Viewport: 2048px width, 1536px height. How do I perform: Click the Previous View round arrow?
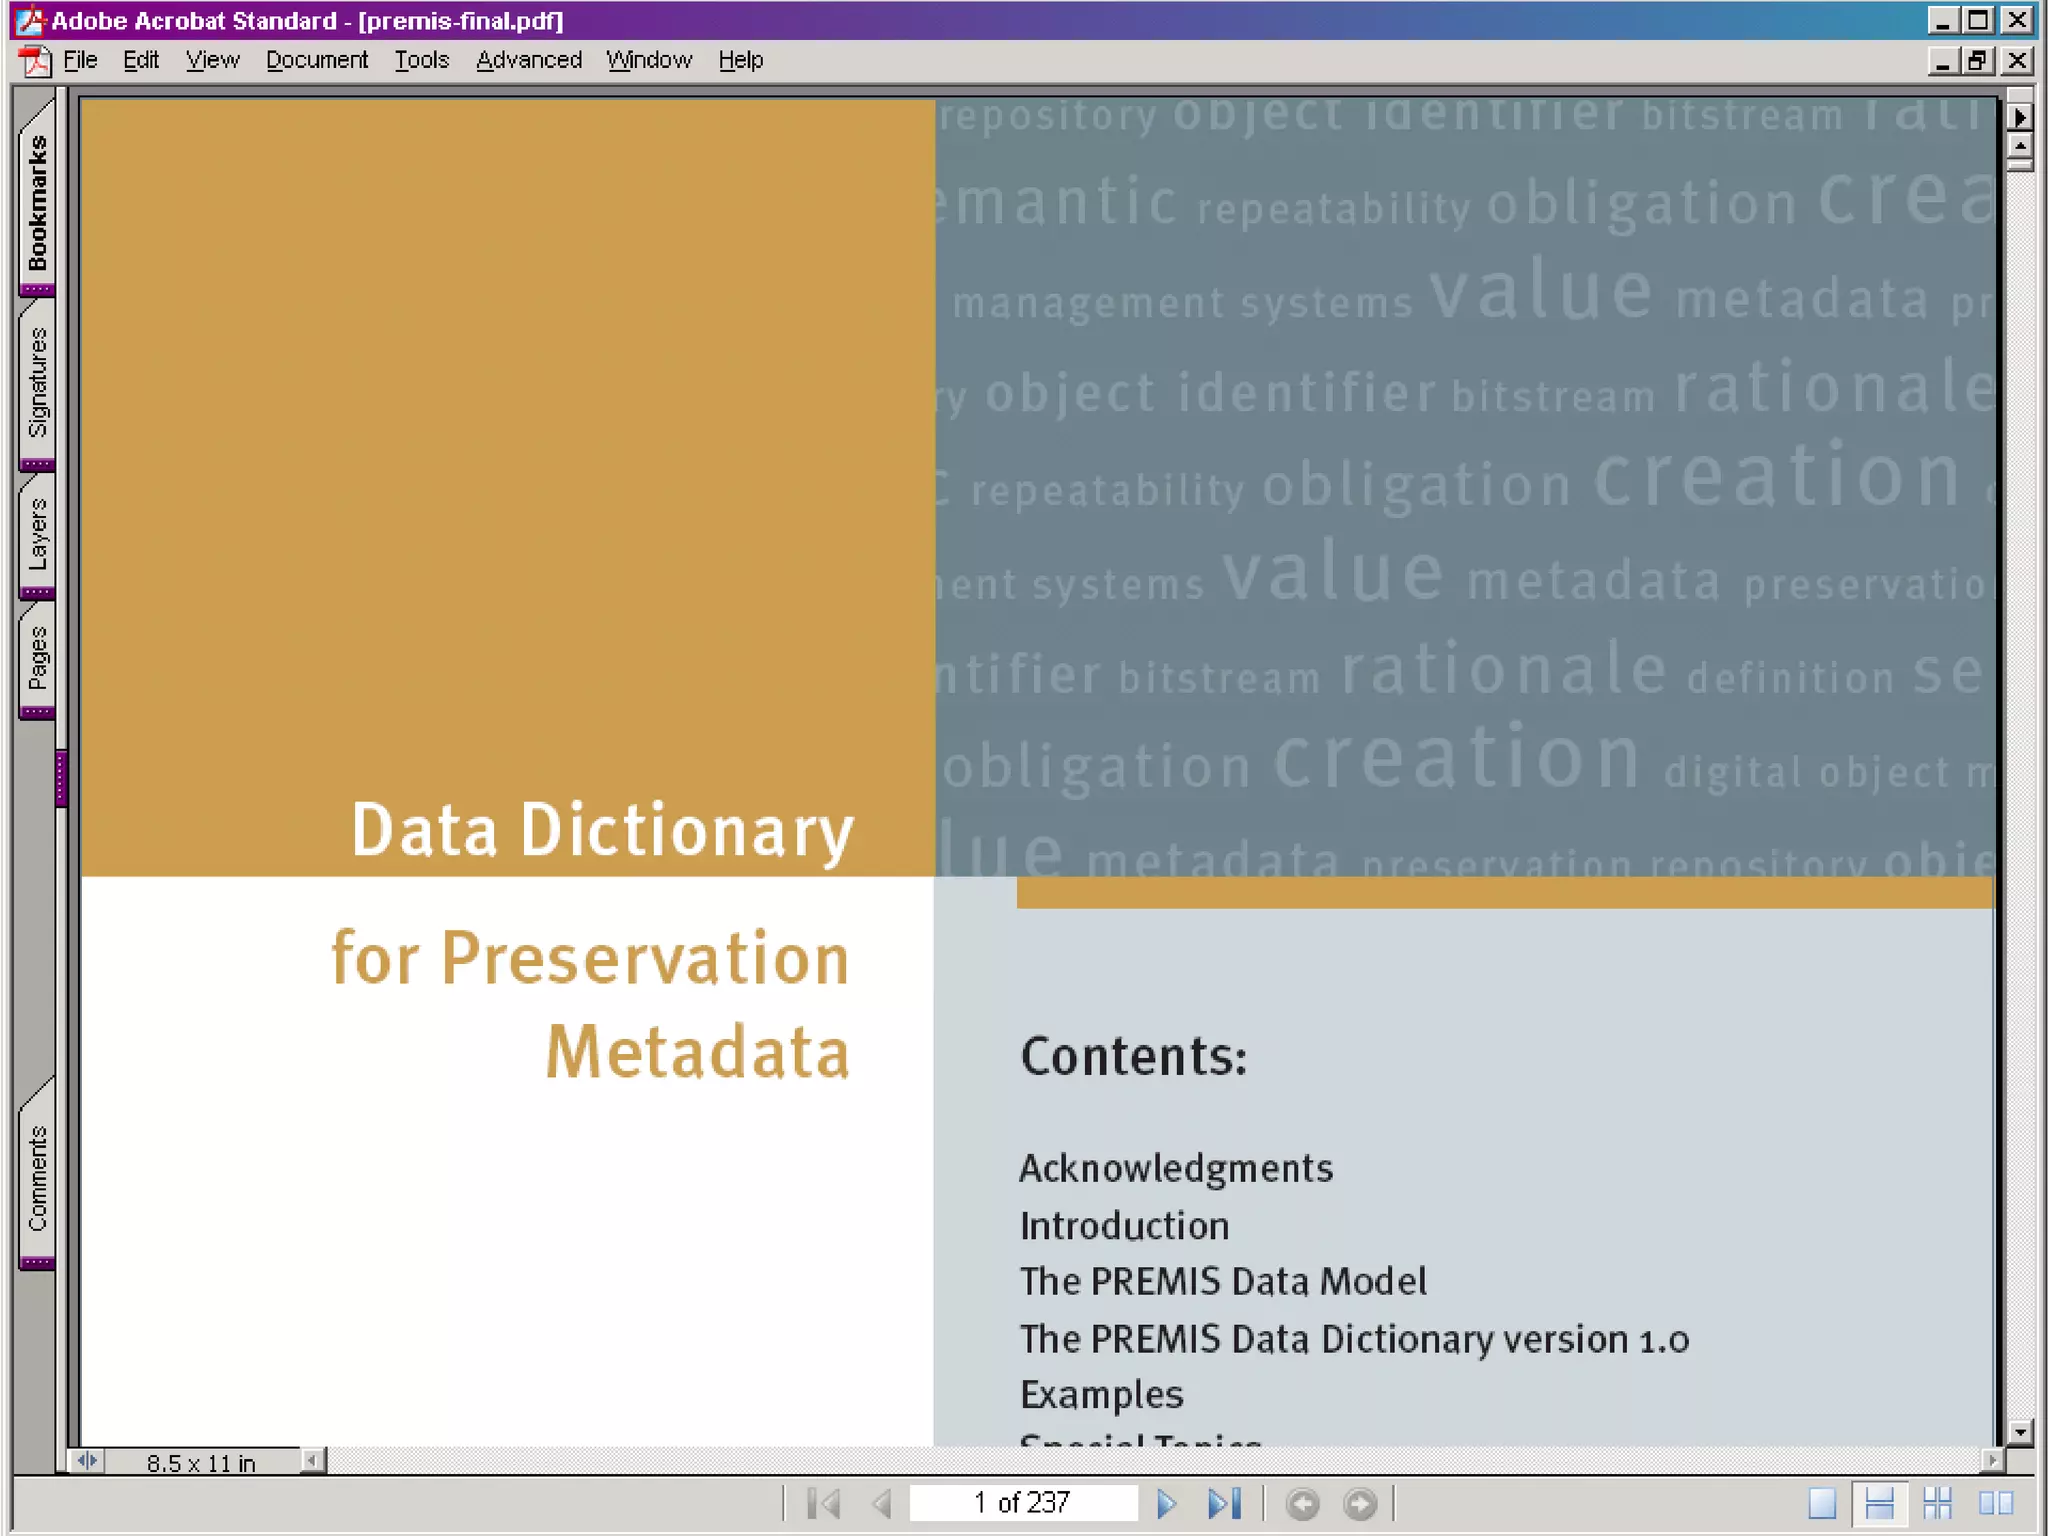coord(1302,1503)
